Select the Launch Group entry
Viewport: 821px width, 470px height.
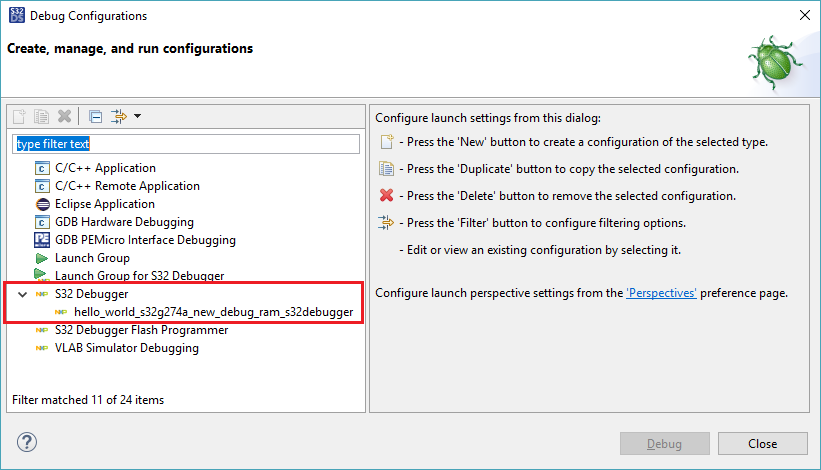pyautogui.click(x=92, y=258)
